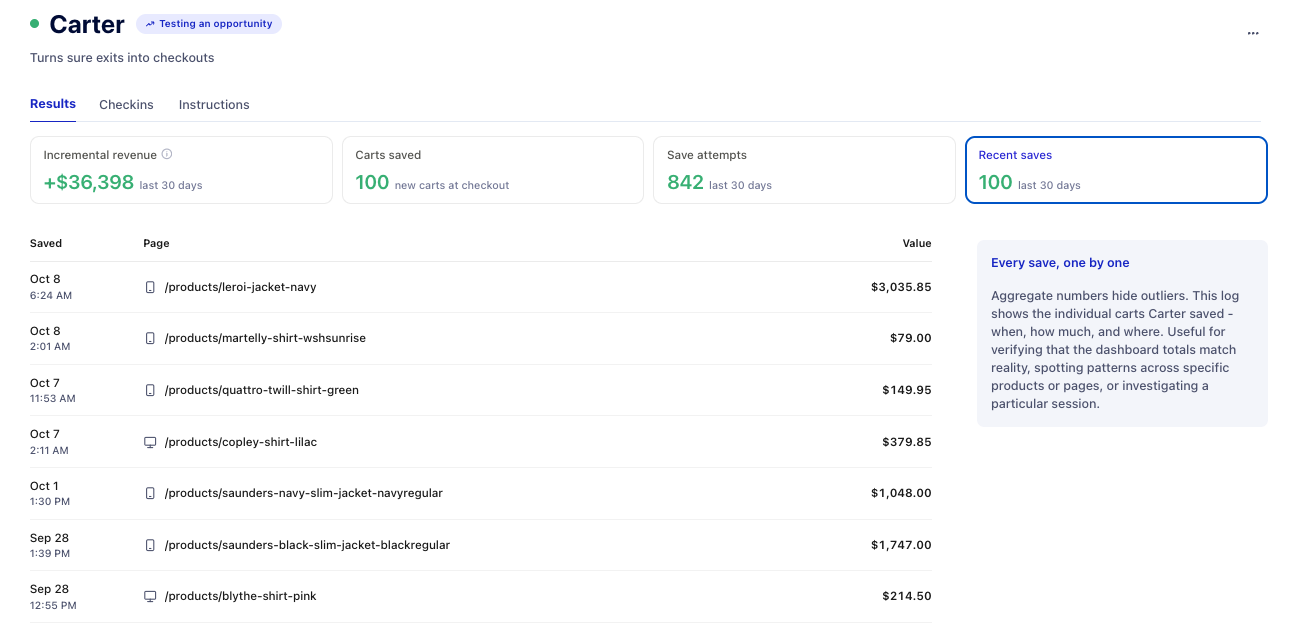Image resolution: width=1310 pixels, height=634 pixels.
Task: Click the Oct 8 6:24 AM timestamp
Action: point(51,287)
